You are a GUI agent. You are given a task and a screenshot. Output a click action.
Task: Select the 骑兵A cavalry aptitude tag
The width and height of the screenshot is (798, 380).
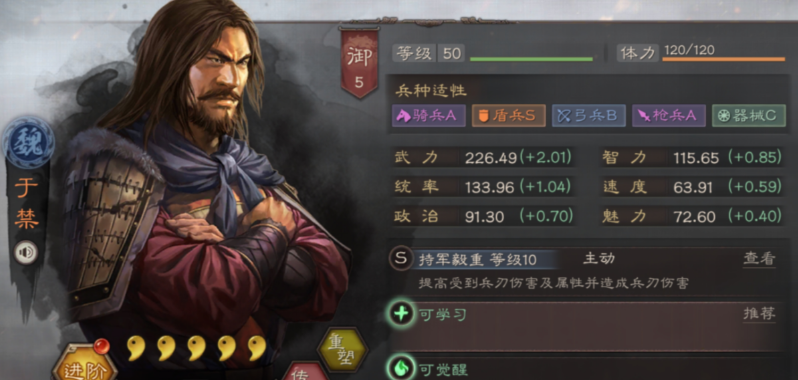click(429, 115)
